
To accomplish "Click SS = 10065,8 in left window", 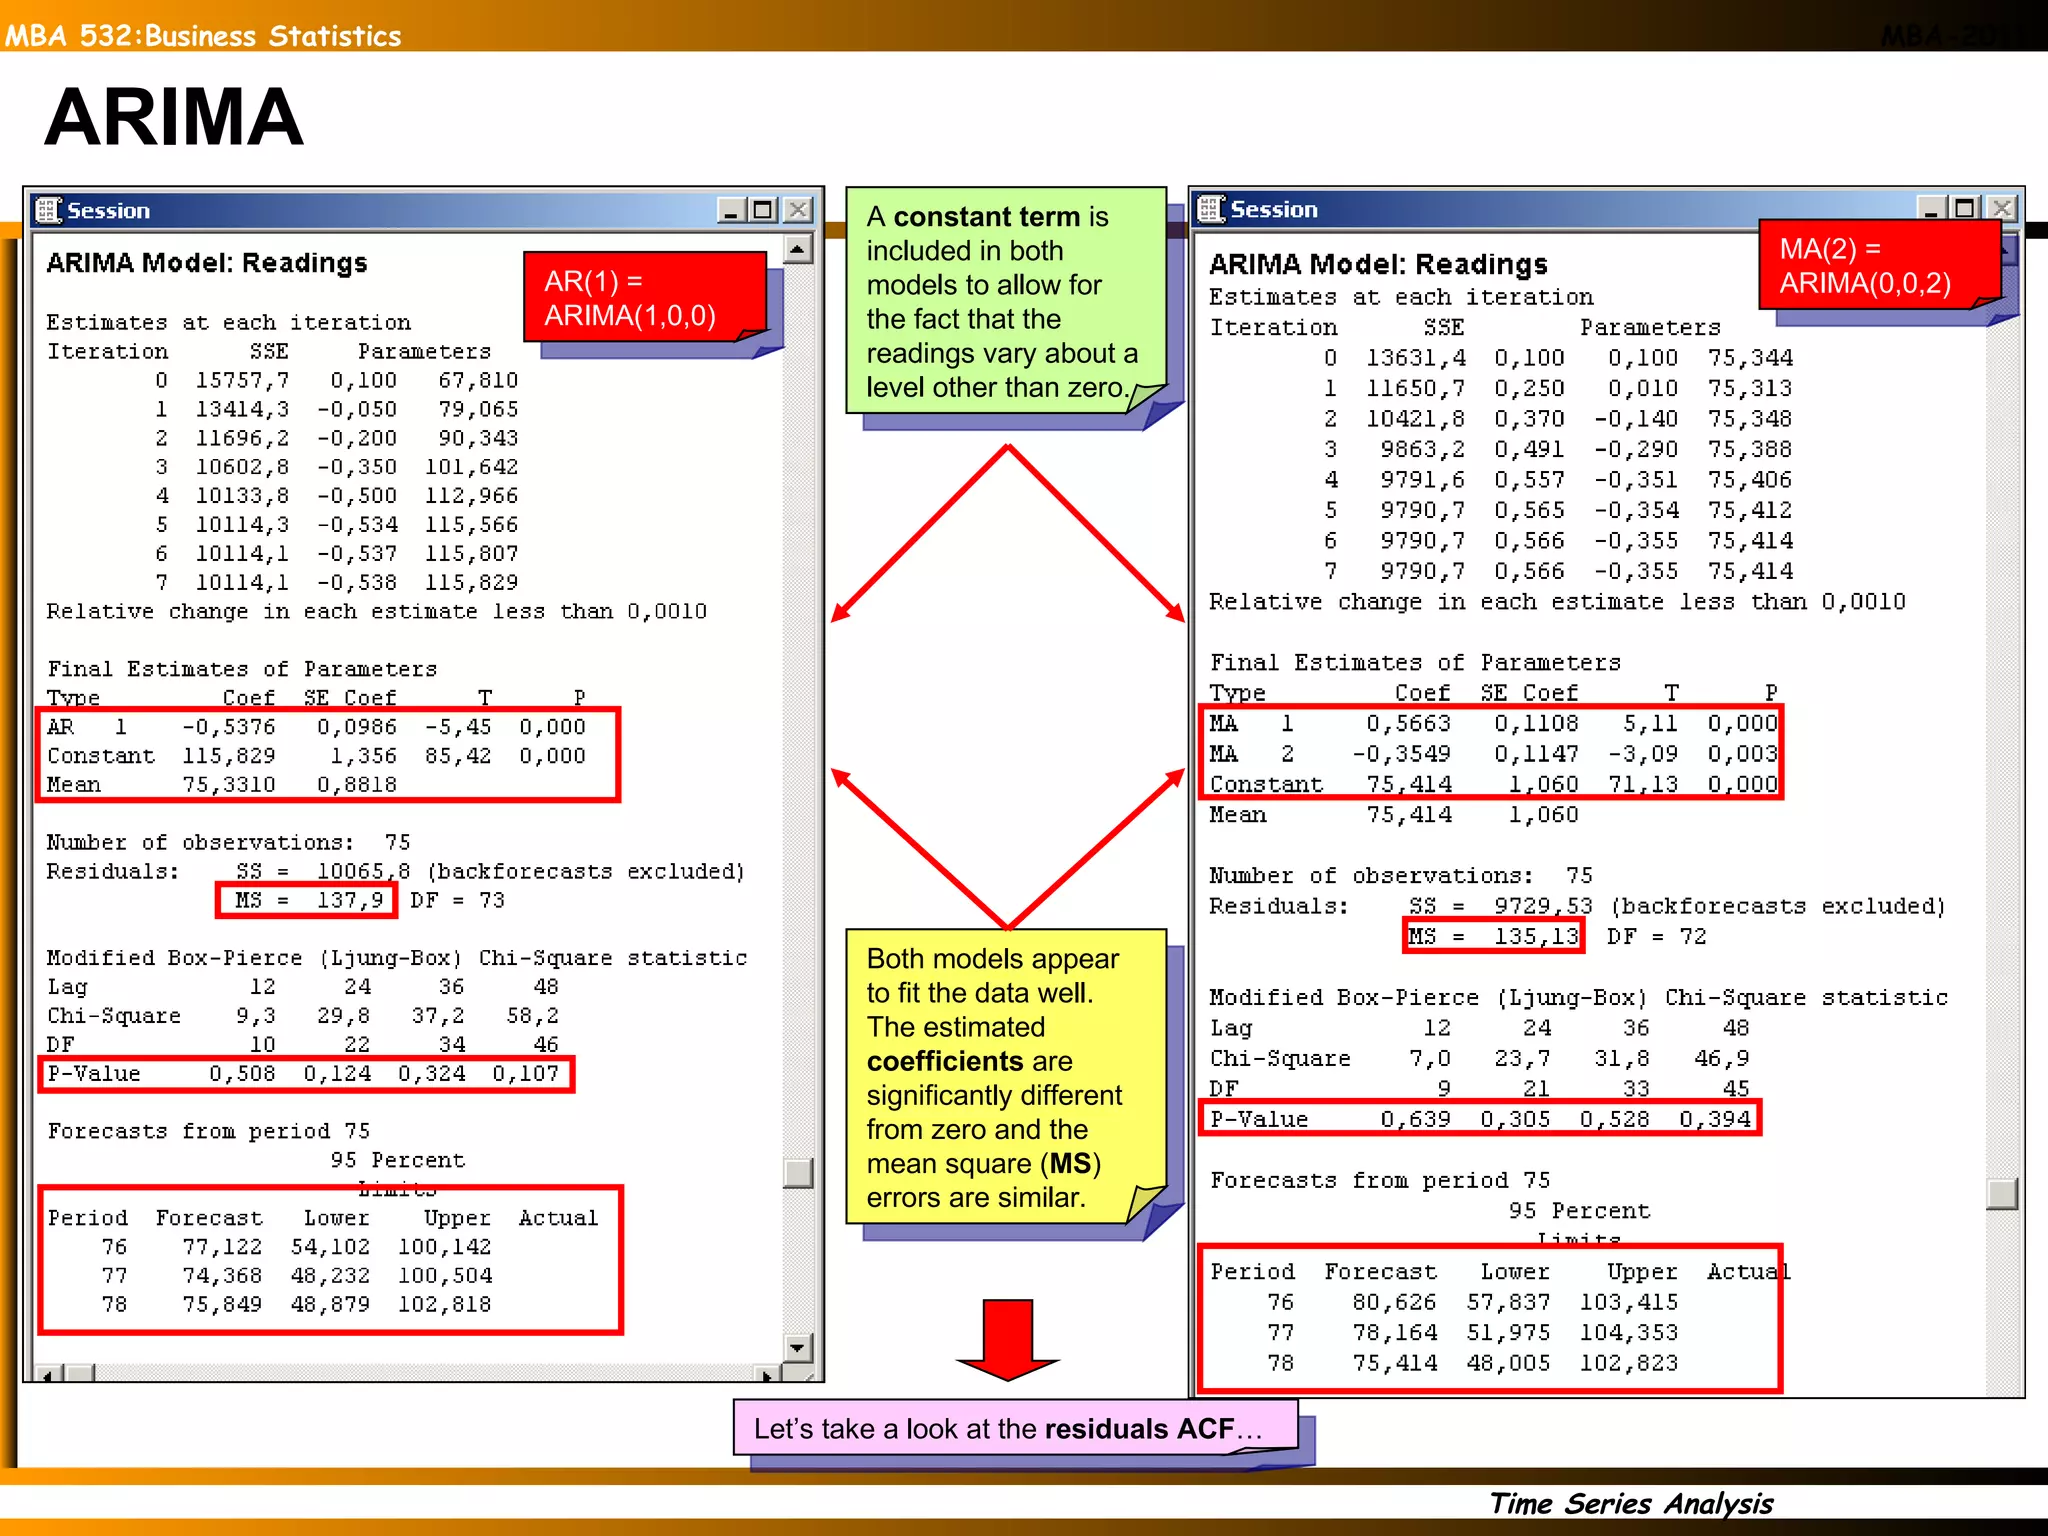I will pos(323,871).
